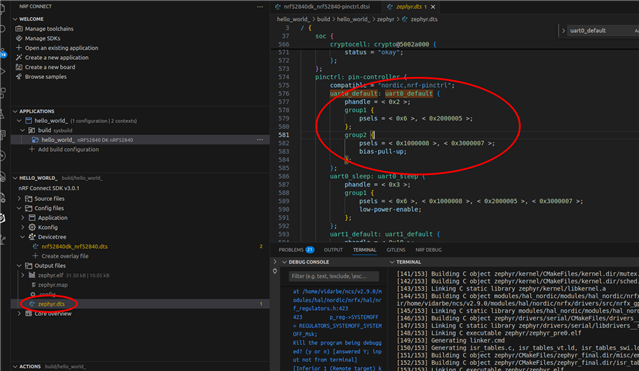Click build breadcrumb in editor path
The width and height of the screenshot is (639, 371).
tap(323, 19)
